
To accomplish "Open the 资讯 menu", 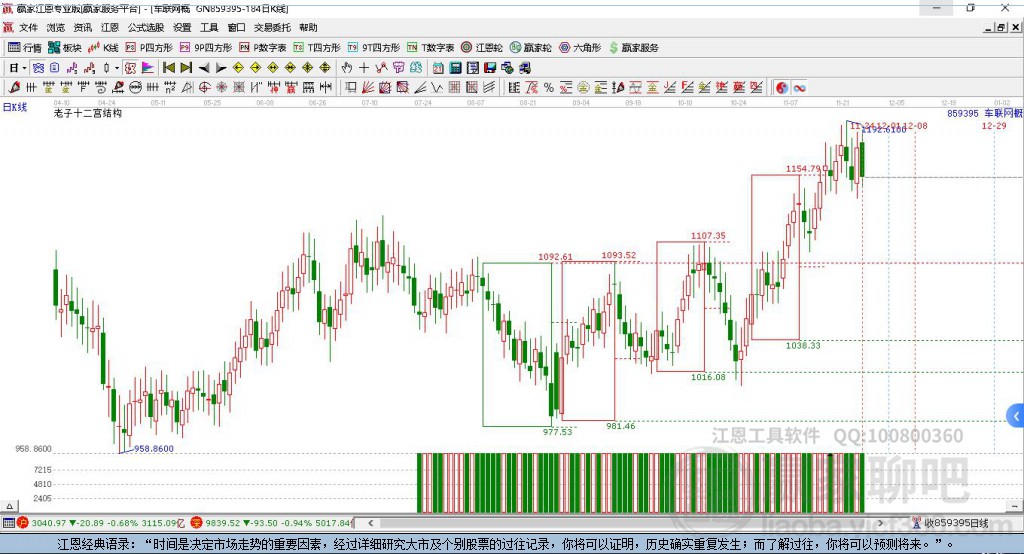I will (83, 27).
